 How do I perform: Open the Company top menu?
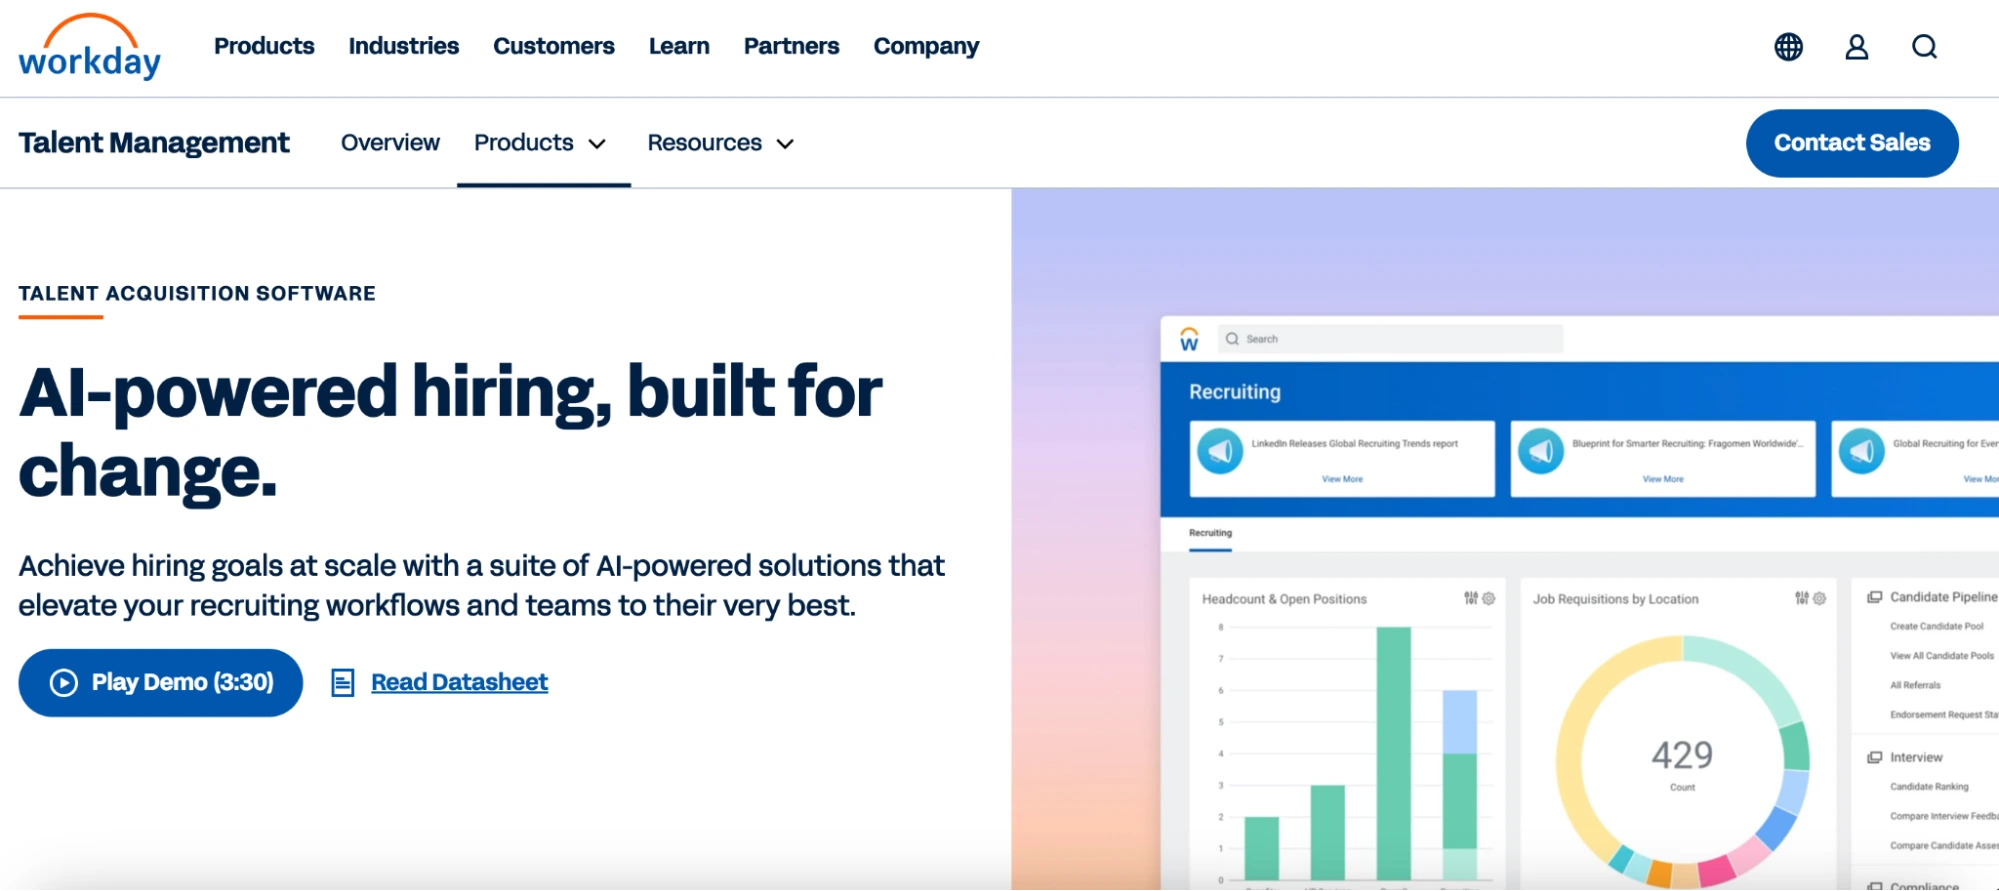tap(927, 46)
